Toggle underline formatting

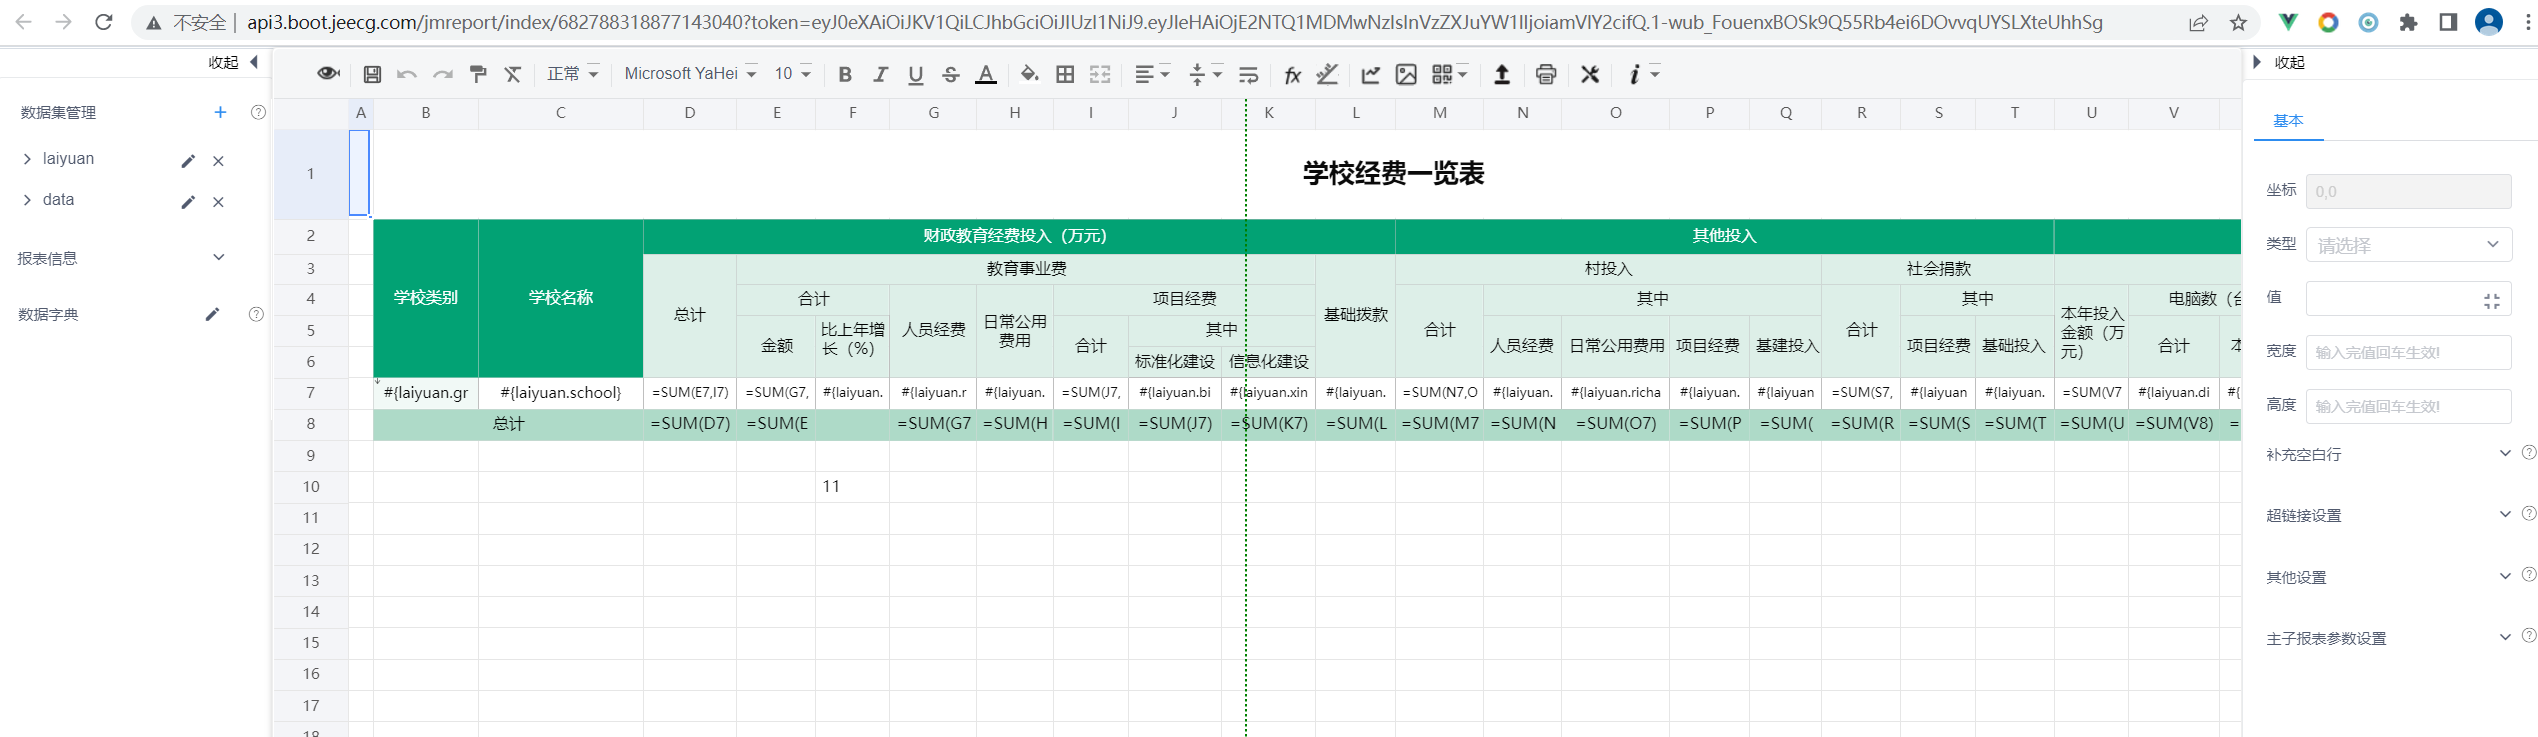click(x=915, y=74)
